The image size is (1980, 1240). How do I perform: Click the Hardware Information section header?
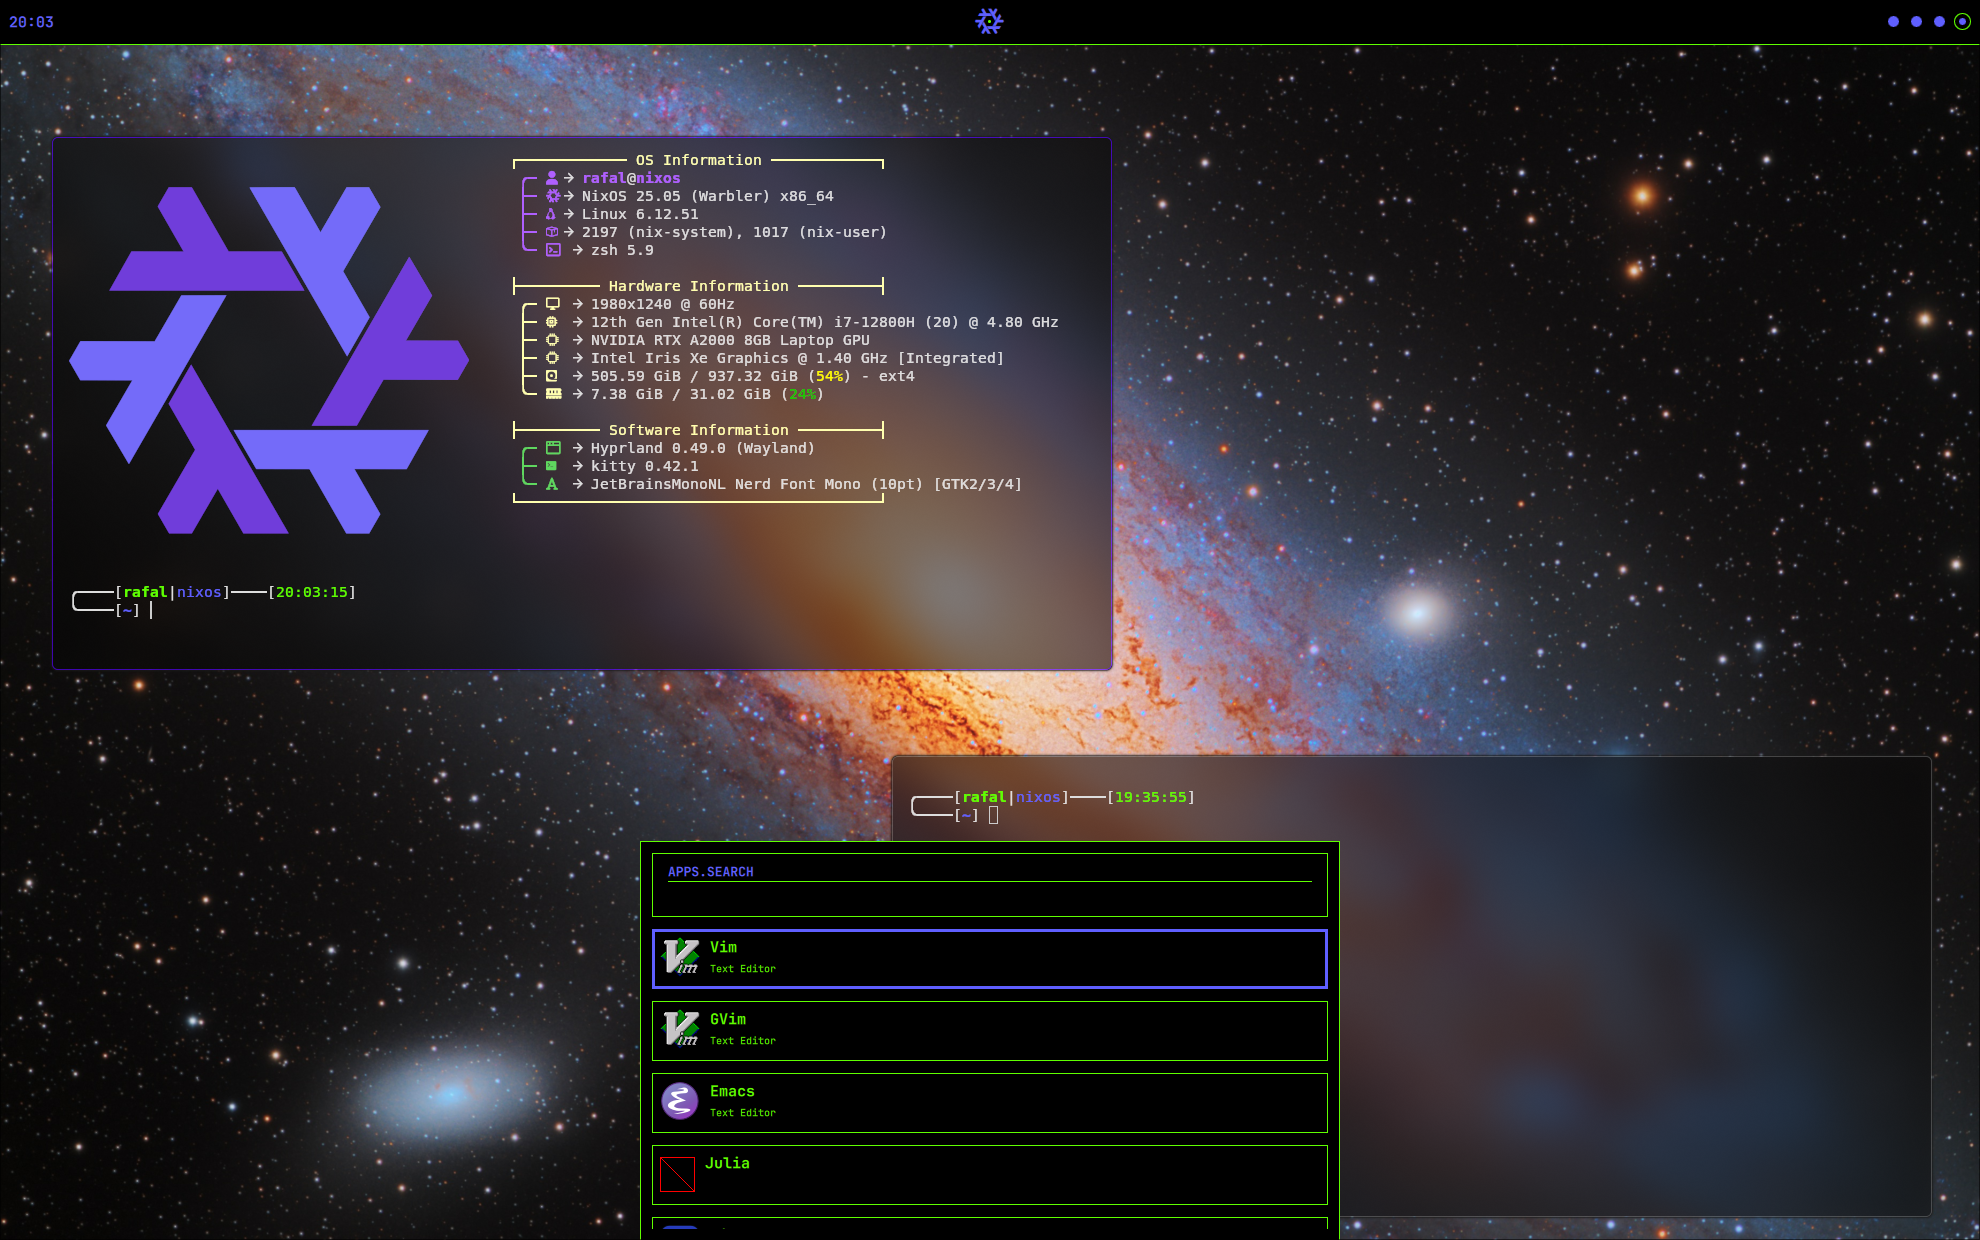(698, 286)
